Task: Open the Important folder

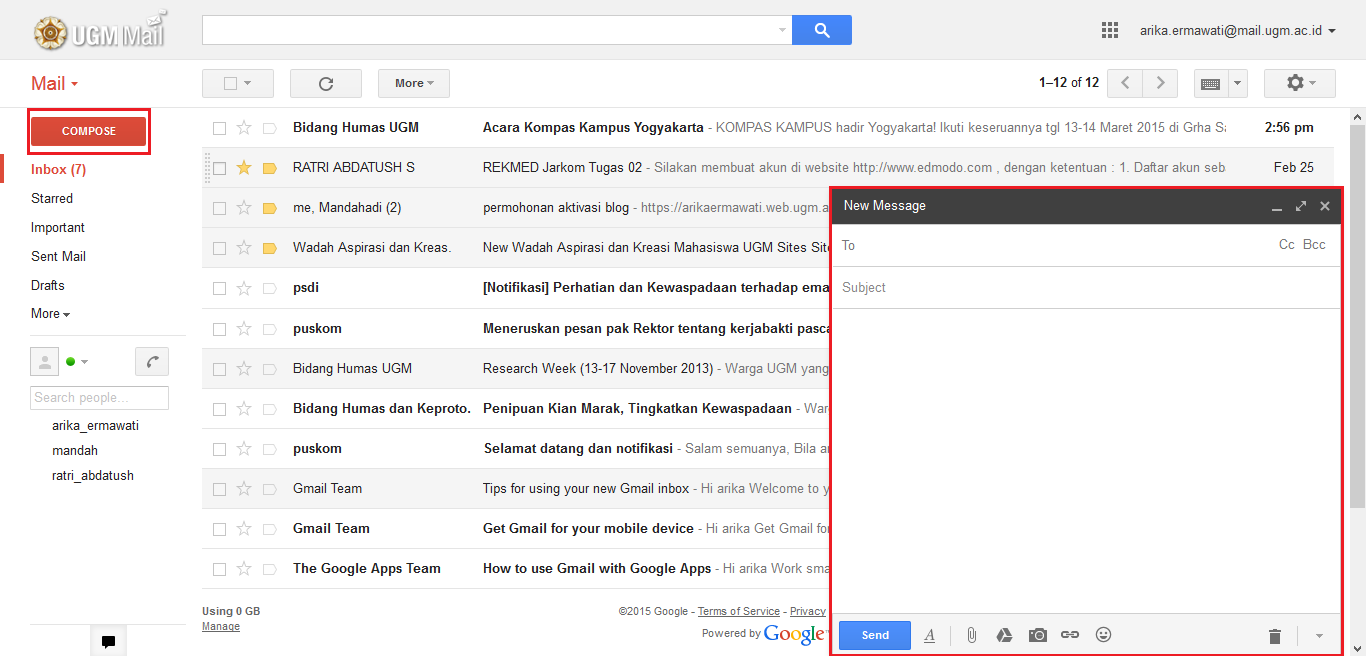Action: [58, 228]
